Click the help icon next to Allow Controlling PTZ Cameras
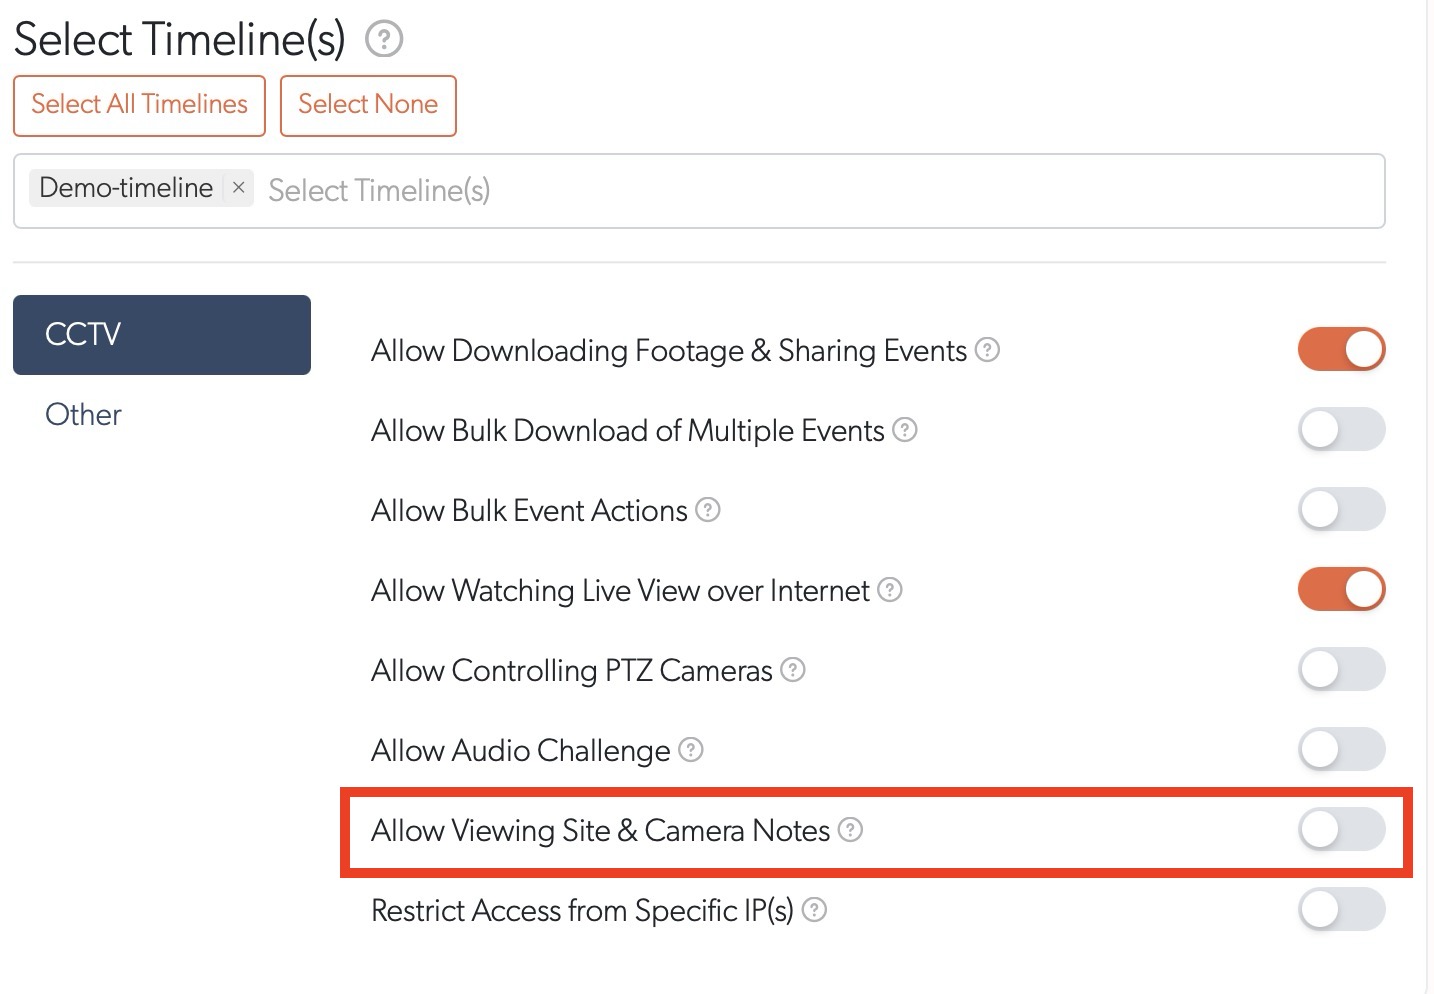The width and height of the screenshot is (1434, 994). 792,670
